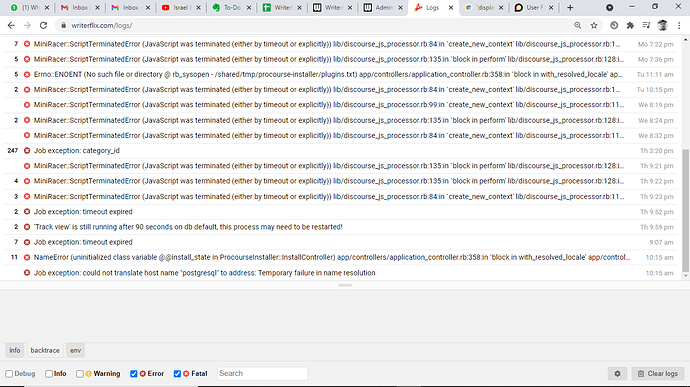Select MiniRacer error row from We 8:32 pm
The height and width of the screenshot is (387, 690).
point(340,135)
